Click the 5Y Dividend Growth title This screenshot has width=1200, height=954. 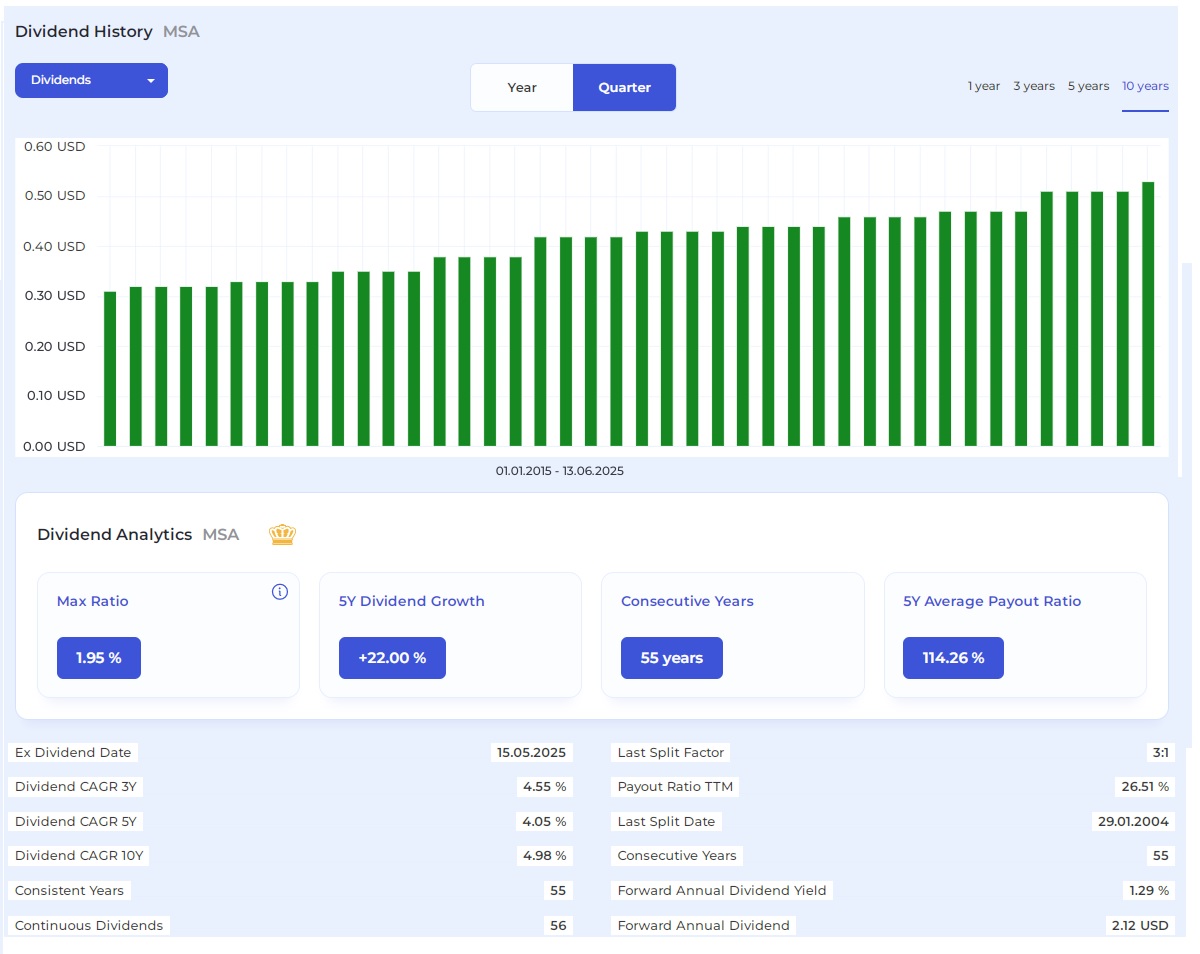412,601
